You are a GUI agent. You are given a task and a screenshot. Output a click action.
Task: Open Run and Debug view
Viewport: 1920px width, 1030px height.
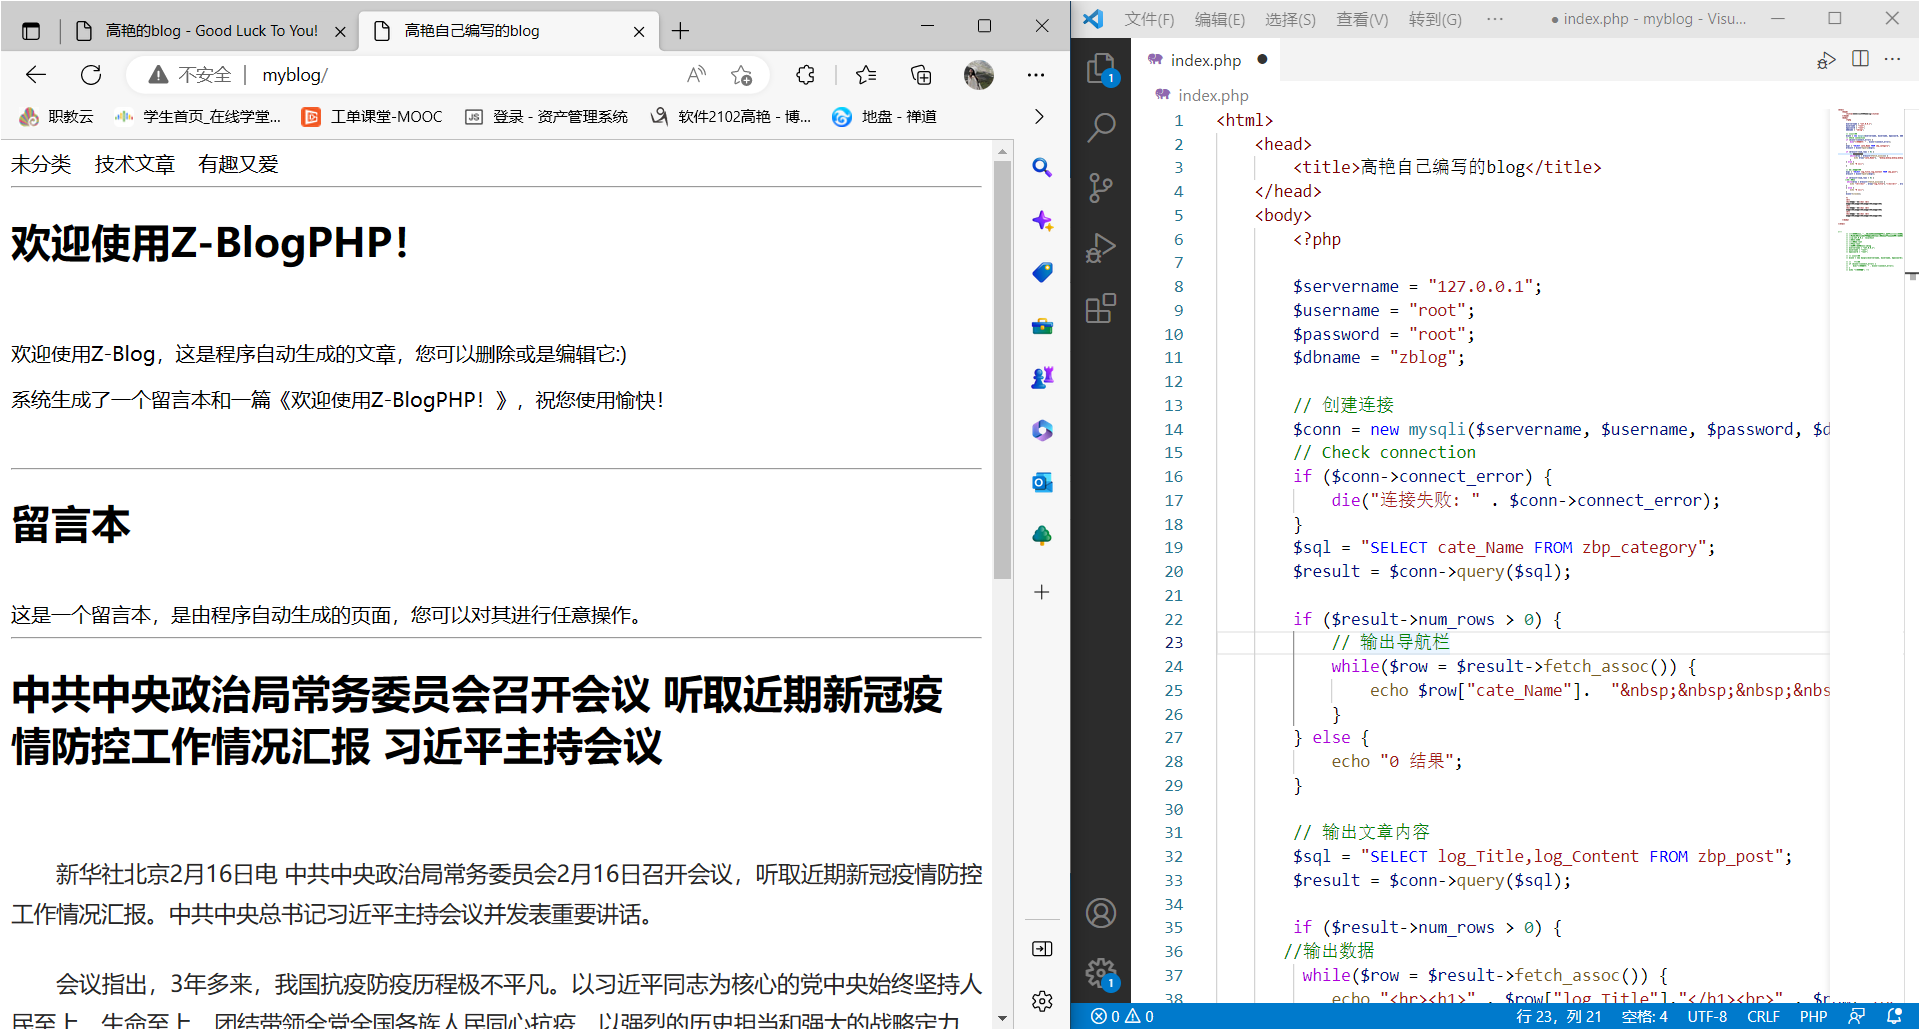[1101, 248]
